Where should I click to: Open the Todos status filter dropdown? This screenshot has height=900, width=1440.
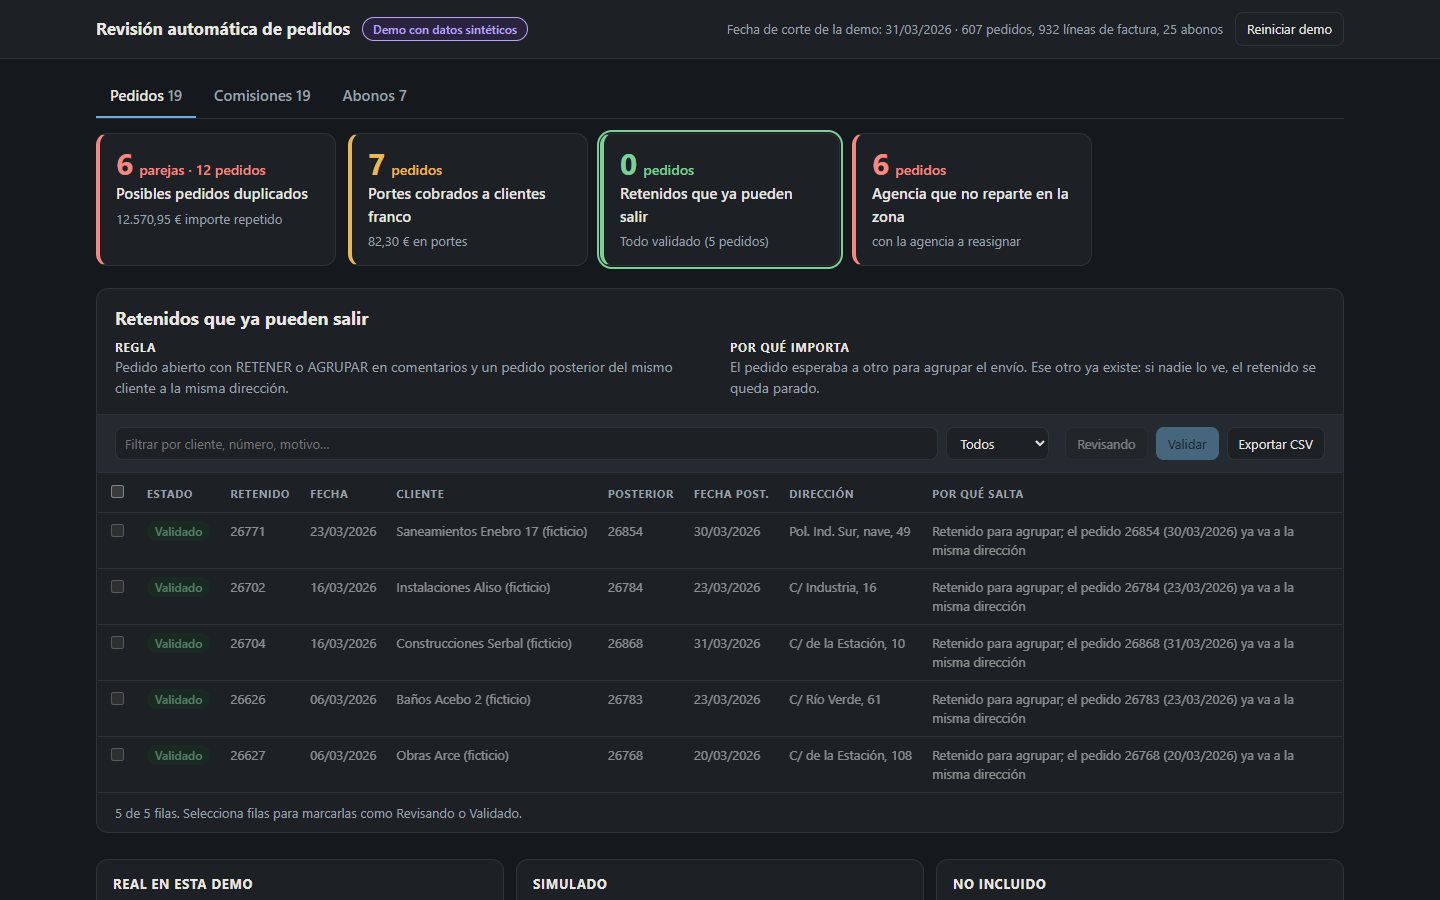(x=997, y=444)
